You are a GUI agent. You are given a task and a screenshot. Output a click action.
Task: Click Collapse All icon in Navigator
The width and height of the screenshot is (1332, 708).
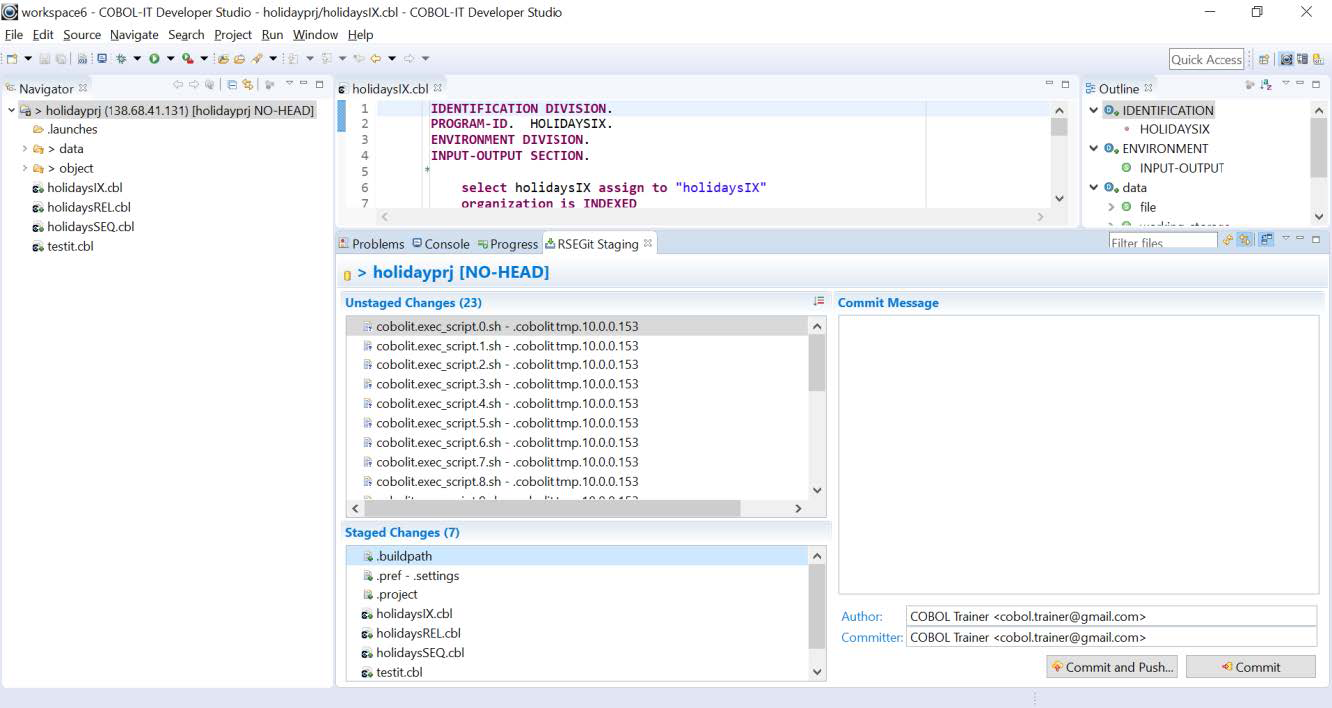232,85
